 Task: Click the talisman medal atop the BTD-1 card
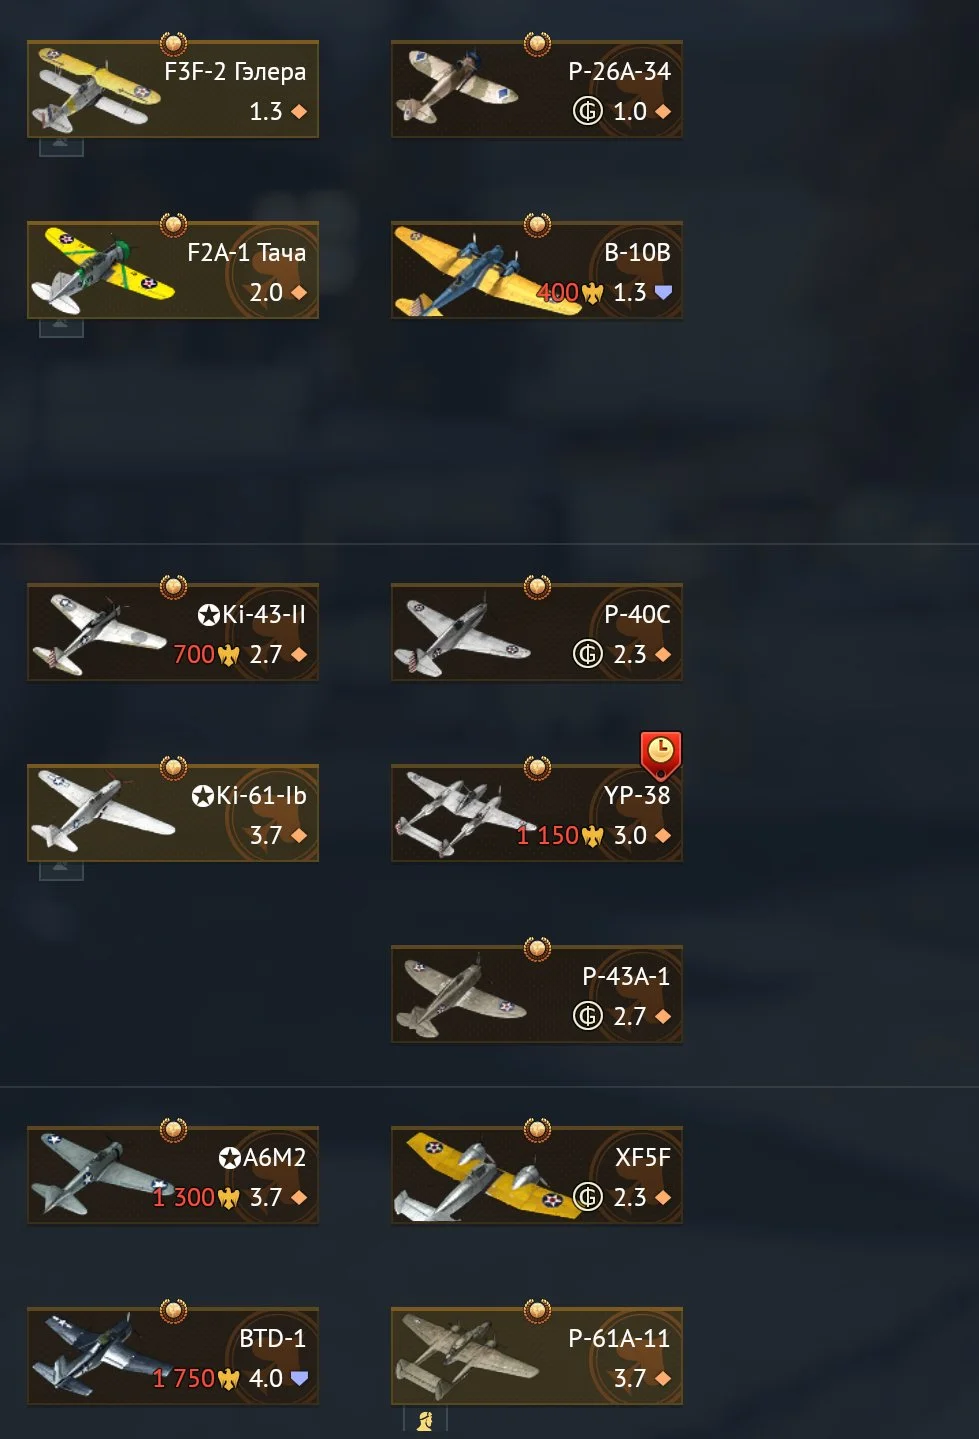173,1310
